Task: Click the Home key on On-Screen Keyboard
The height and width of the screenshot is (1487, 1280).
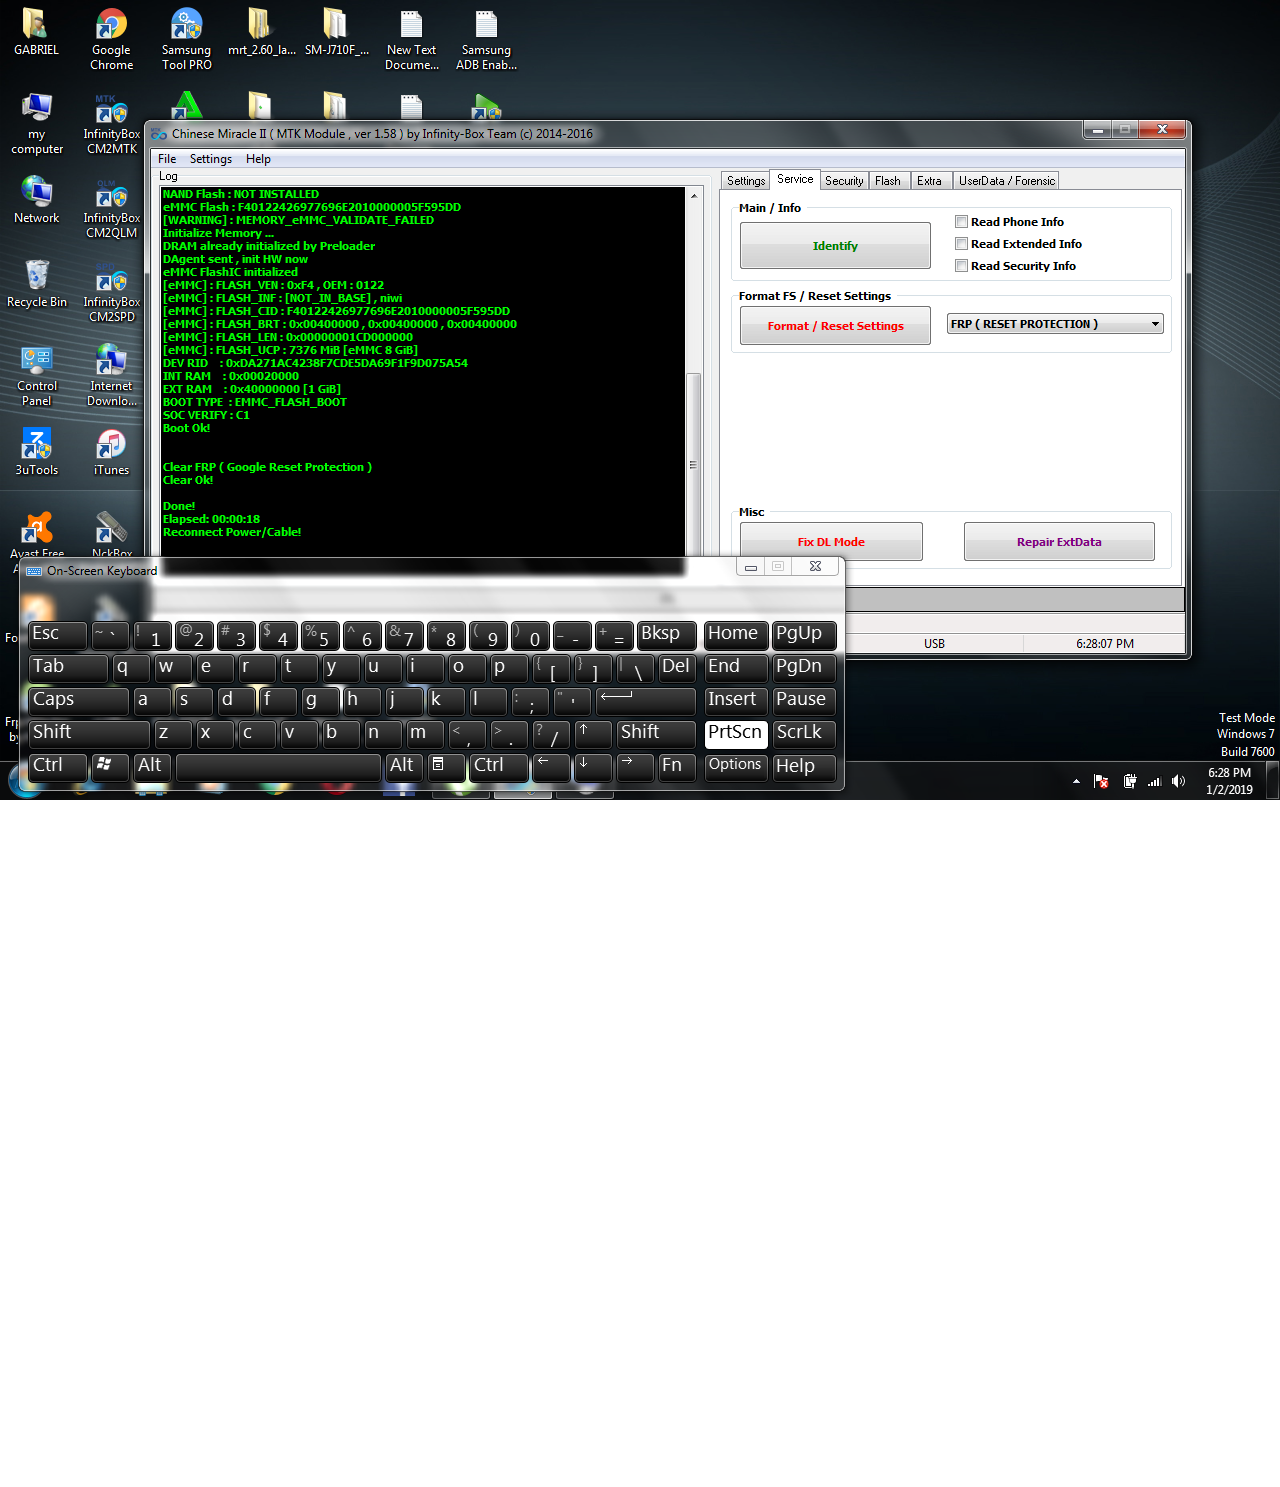Action: [736, 635]
